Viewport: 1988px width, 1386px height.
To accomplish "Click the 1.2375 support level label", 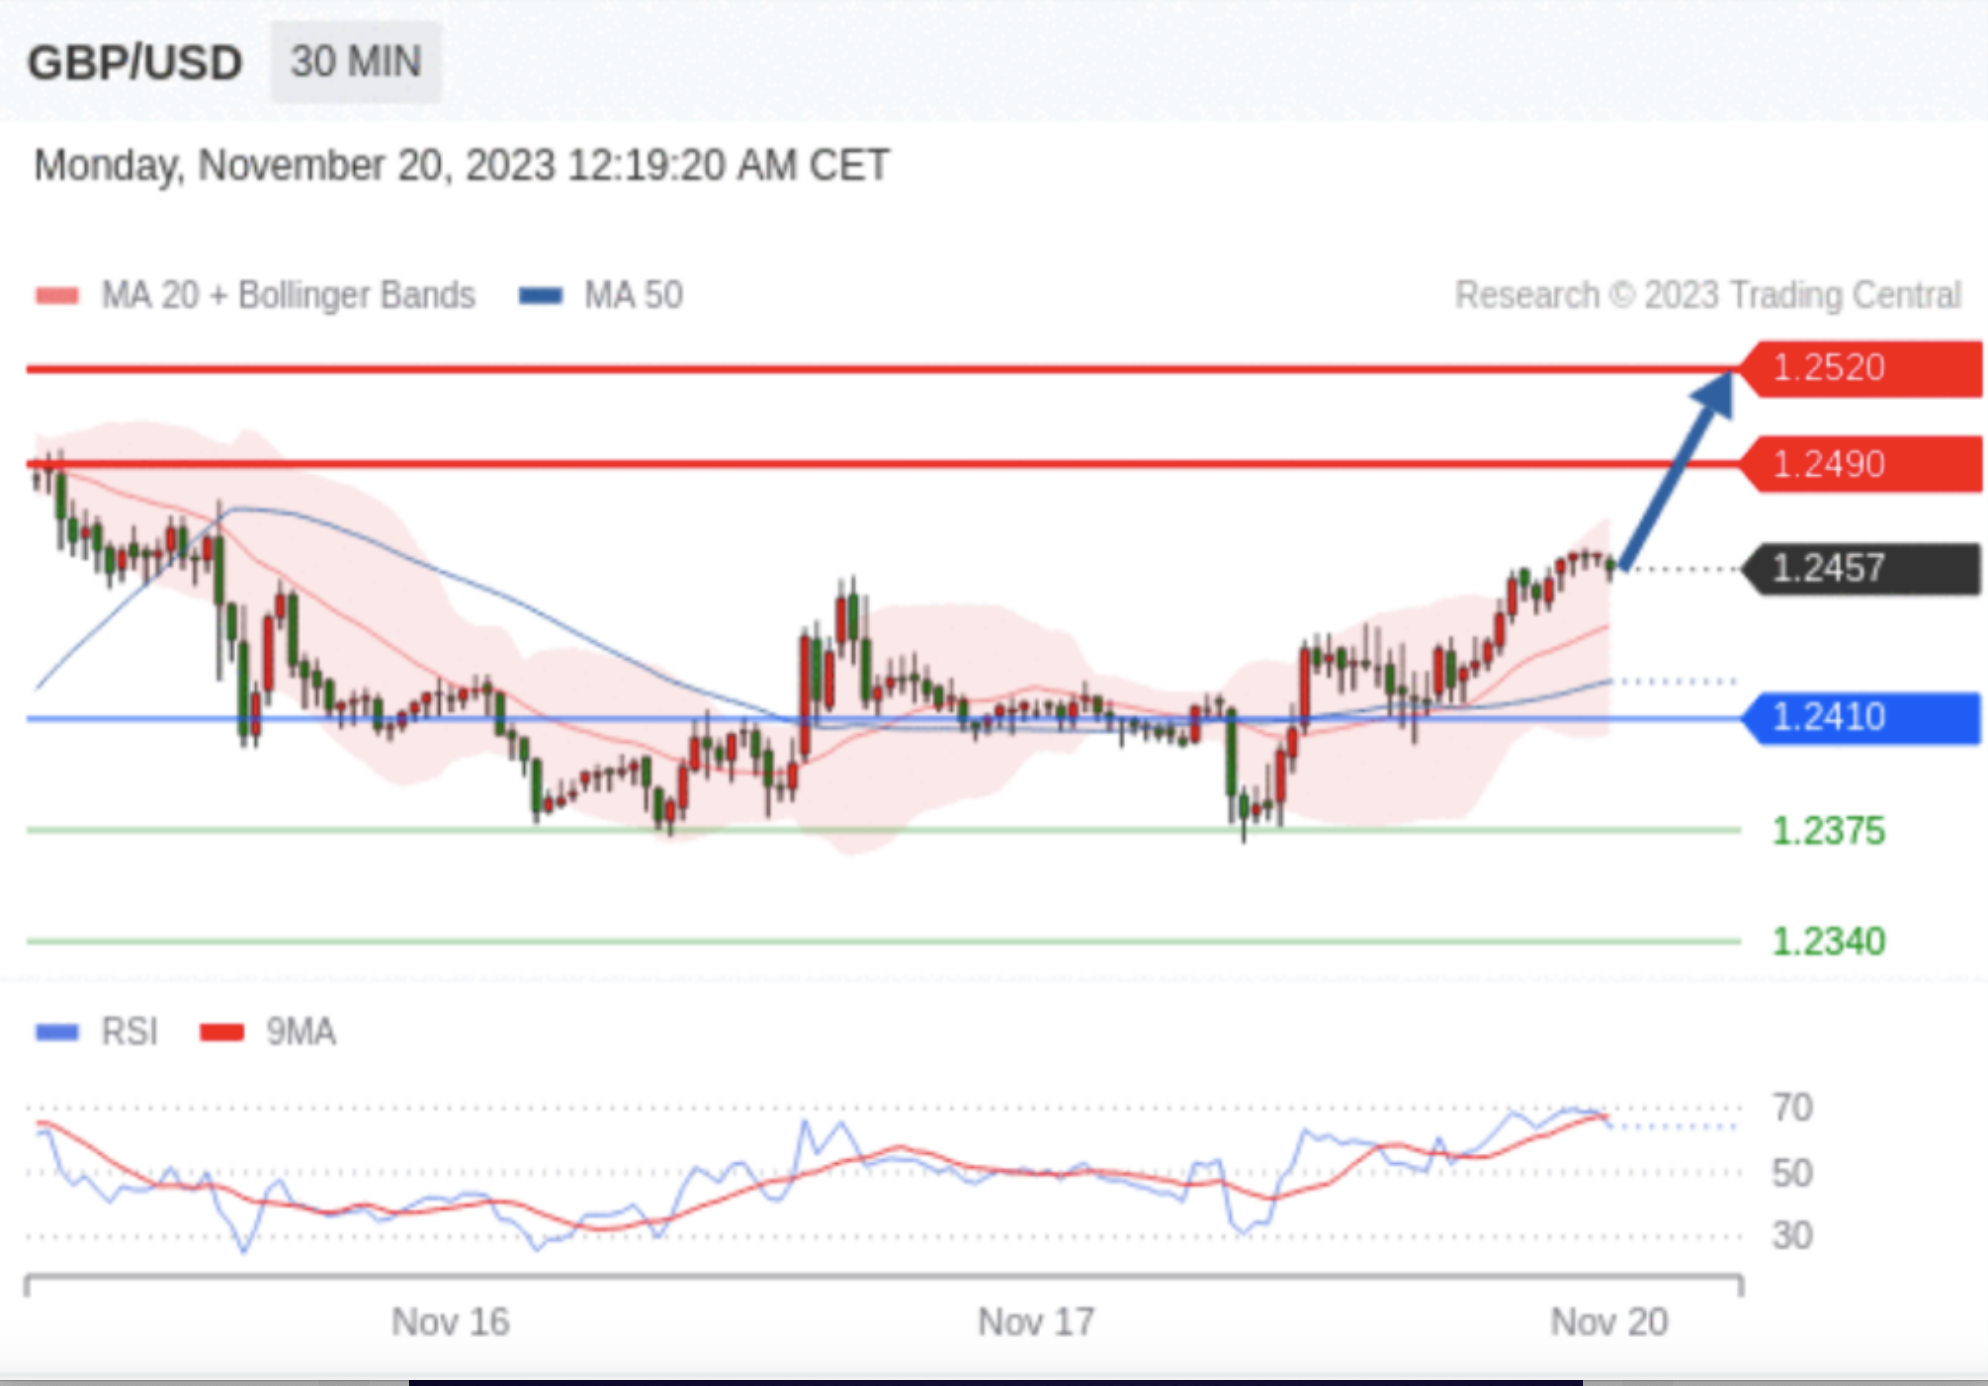I will tap(1829, 830).
